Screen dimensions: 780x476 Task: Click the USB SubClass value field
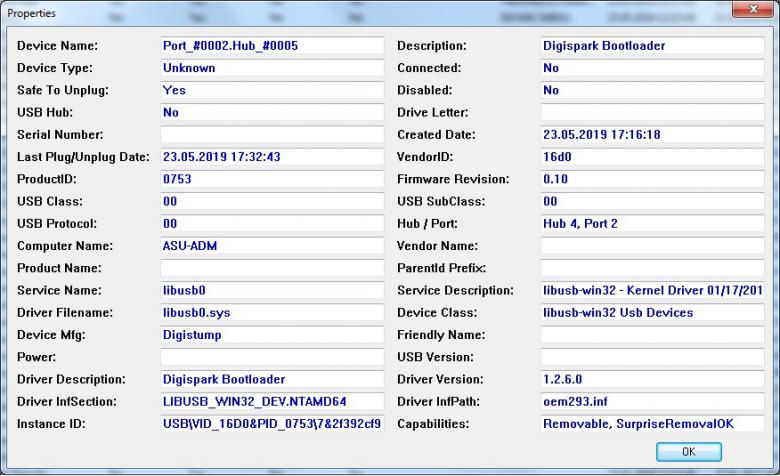(652, 201)
